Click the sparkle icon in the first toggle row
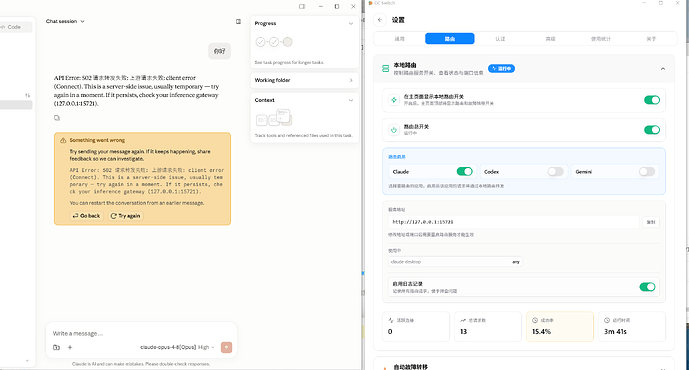689x370 pixels. (x=394, y=100)
